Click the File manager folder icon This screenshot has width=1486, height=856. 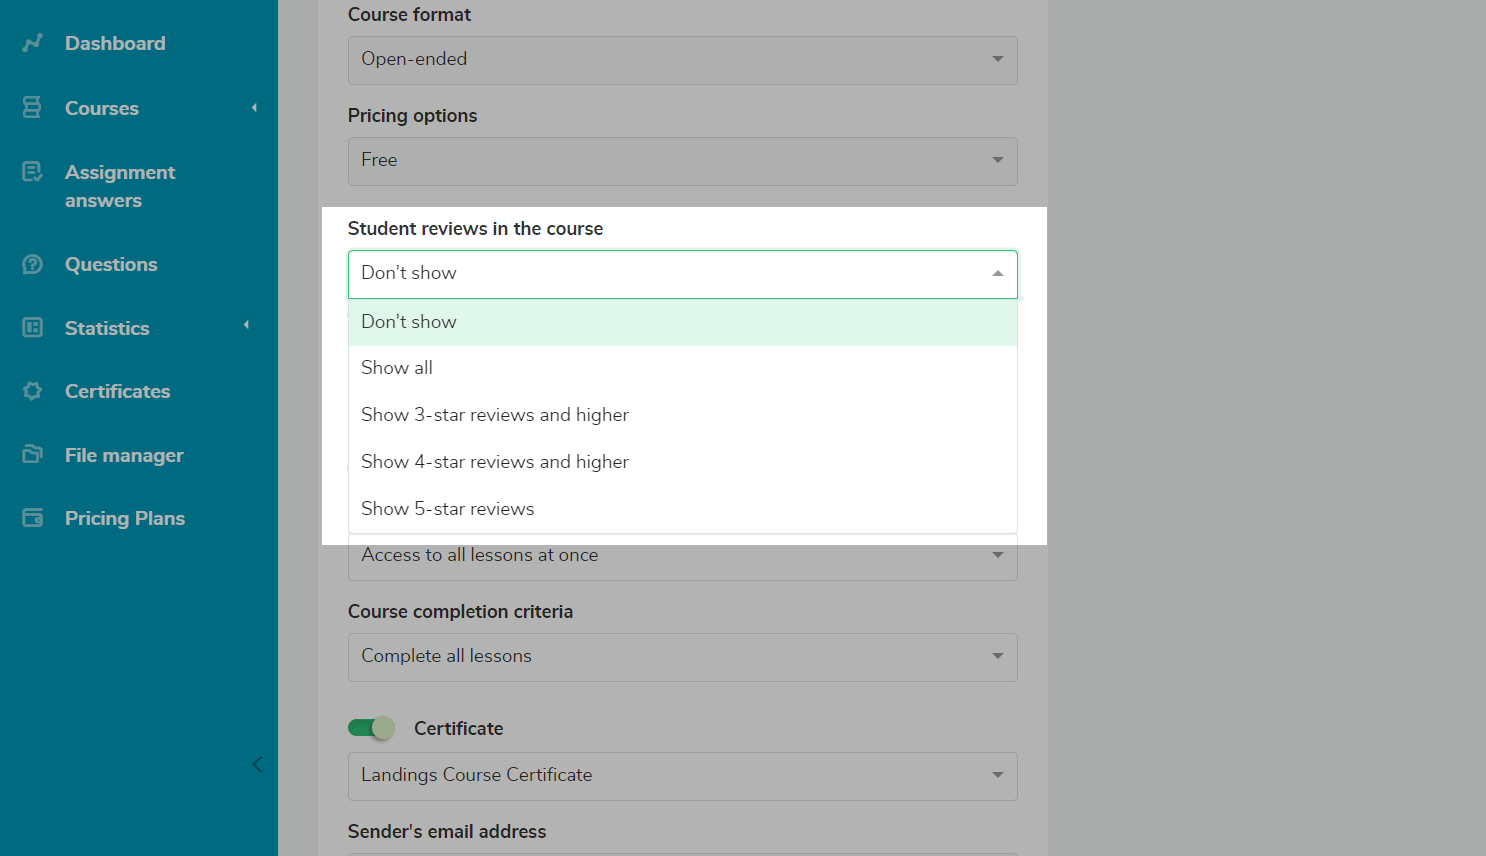tap(32, 455)
